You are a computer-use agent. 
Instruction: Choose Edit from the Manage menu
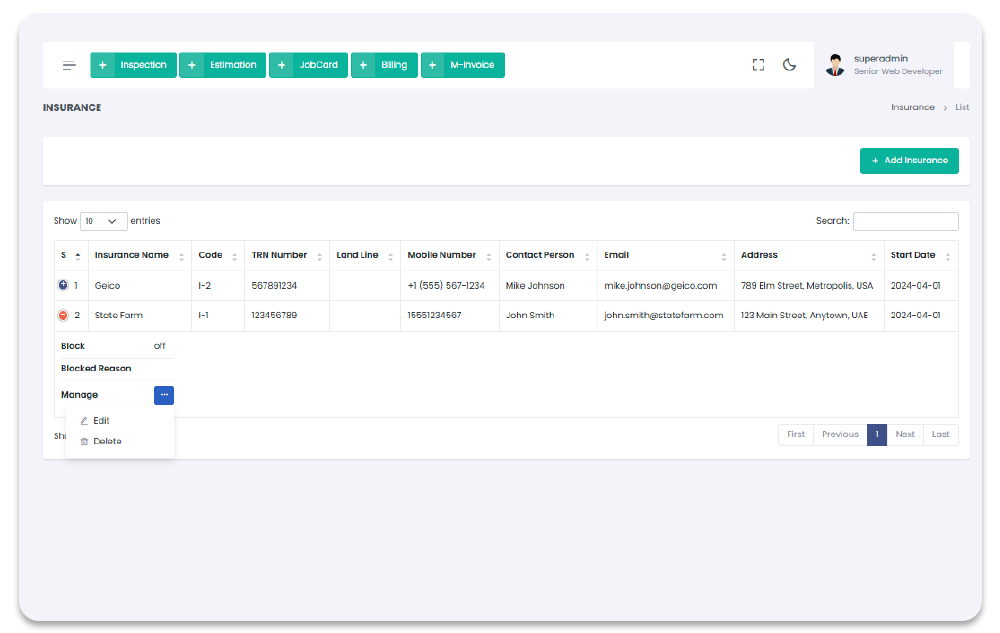coord(101,421)
